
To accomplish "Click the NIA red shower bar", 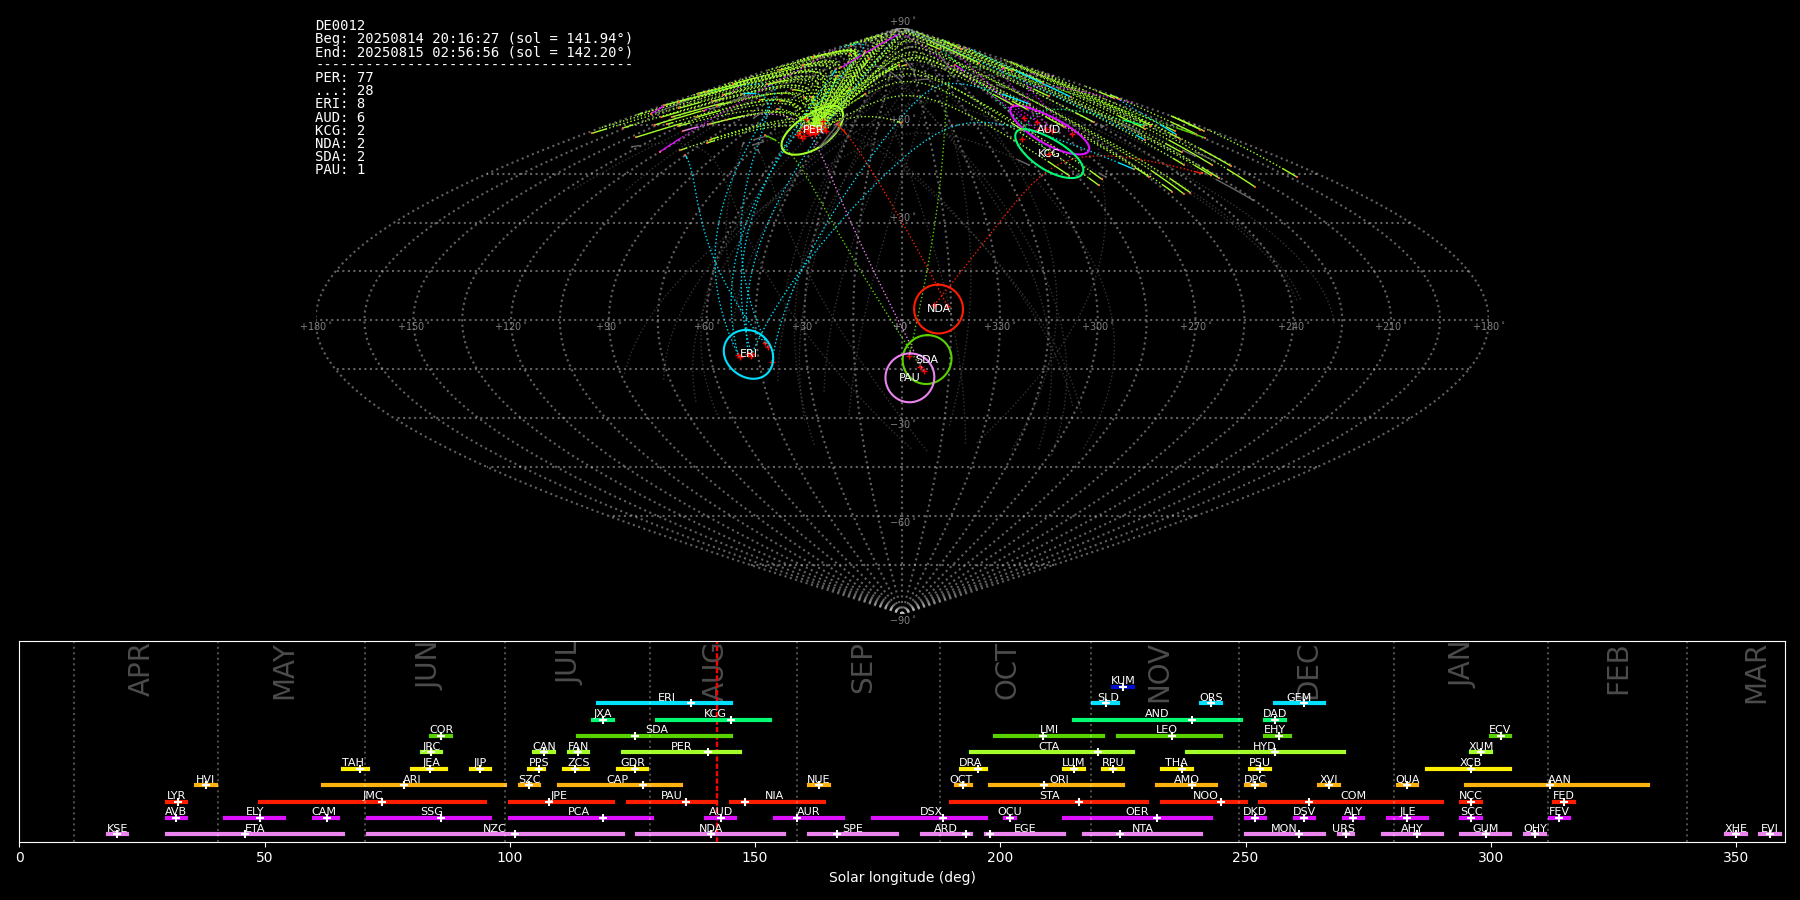I will pyautogui.click(x=777, y=801).
